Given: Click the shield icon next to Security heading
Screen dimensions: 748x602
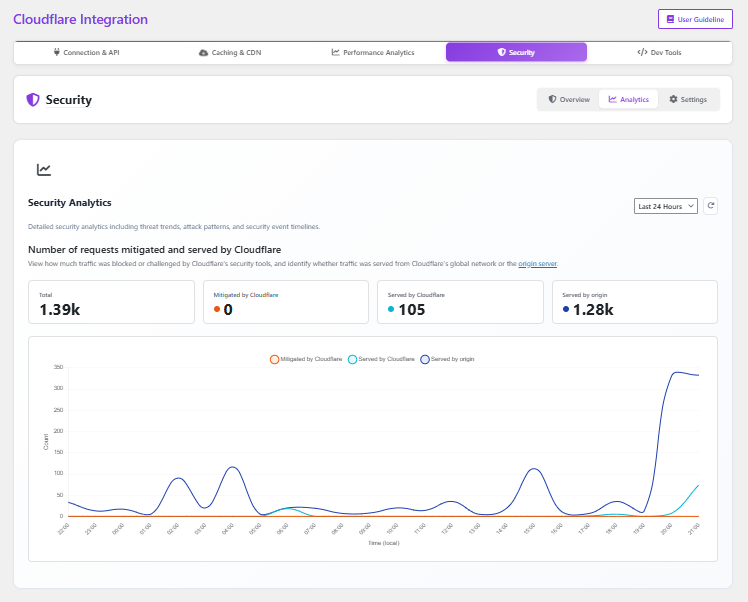Looking at the screenshot, I should 33,100.
